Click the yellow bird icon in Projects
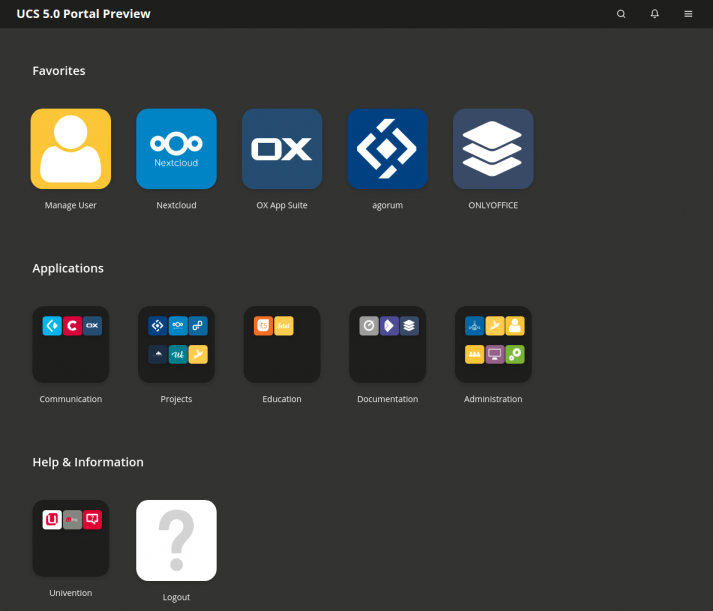The width and height of the screenshot is (713, 611). [198, 355]
